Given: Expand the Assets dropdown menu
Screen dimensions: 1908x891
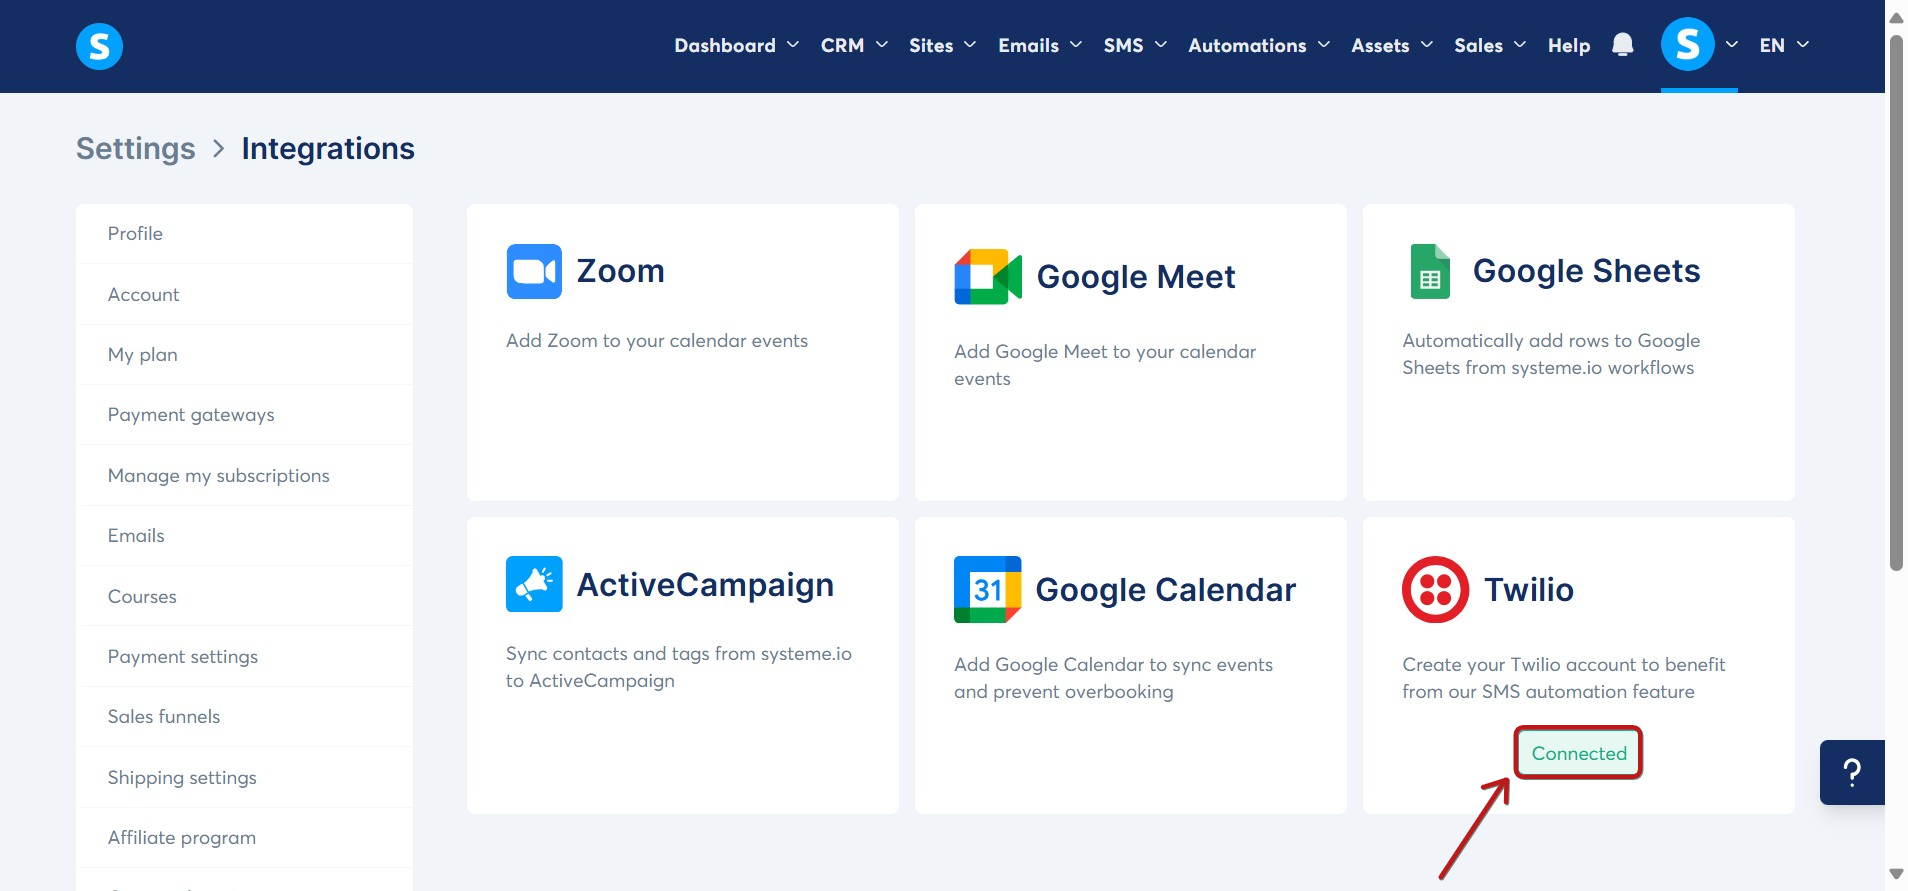Looking at the screenshot, I should [x=1392, y=45].
